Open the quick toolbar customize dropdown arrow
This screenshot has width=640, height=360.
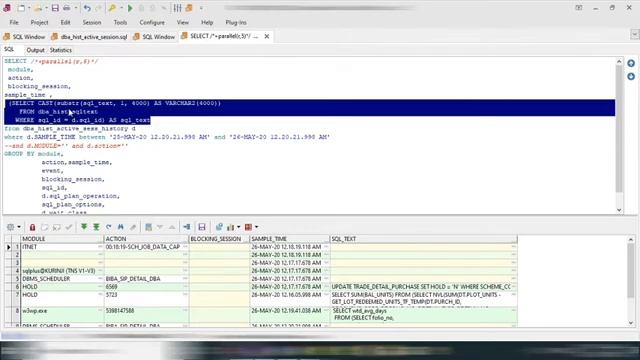(x=201, y=8)
